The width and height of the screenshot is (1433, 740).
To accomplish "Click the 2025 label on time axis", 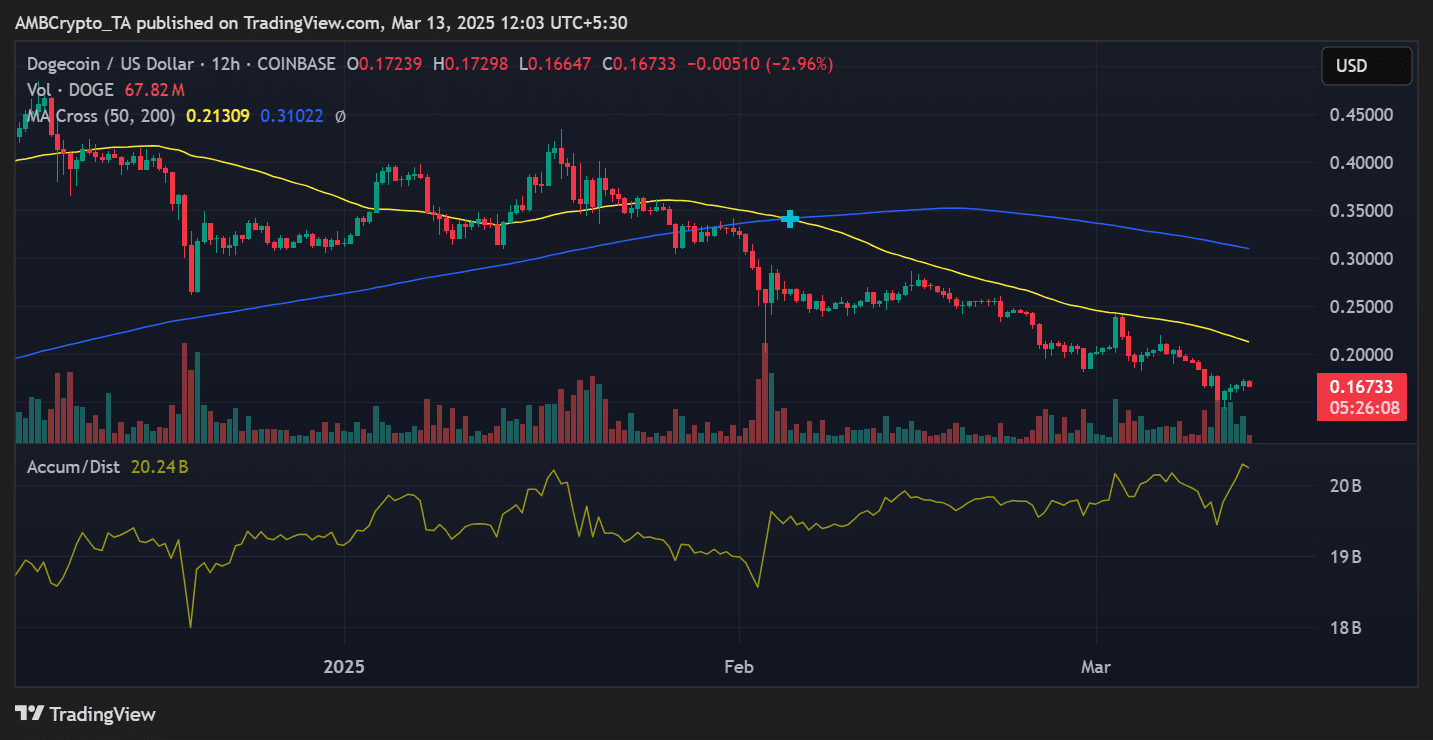I will pos(345,666).
